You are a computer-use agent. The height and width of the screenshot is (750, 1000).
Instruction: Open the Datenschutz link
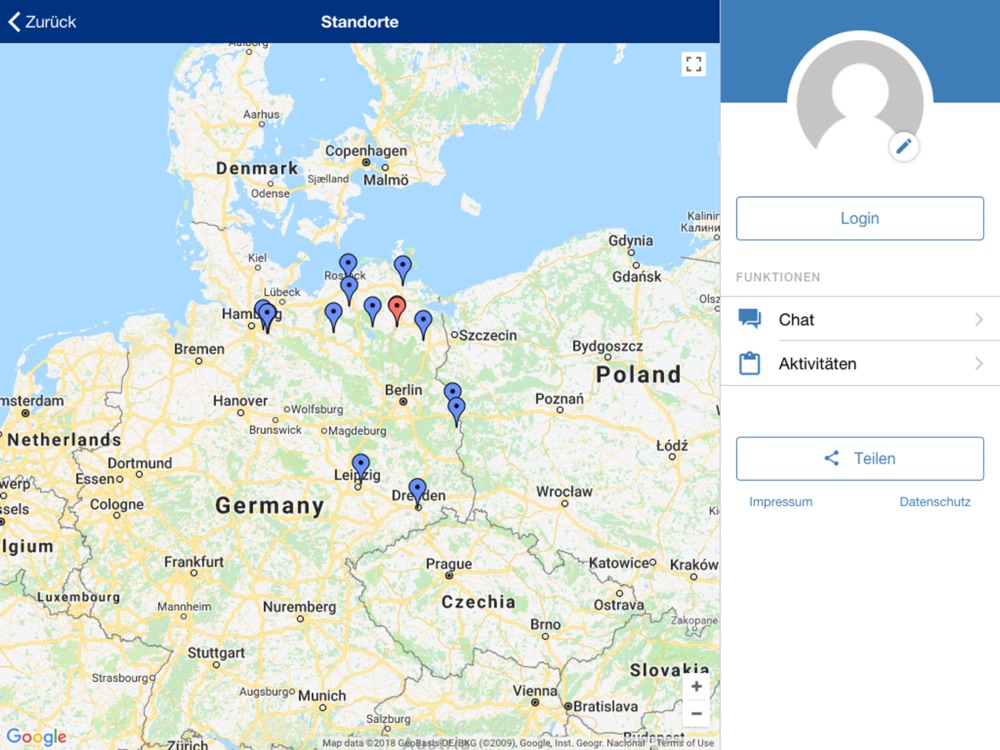pos(935,502)
